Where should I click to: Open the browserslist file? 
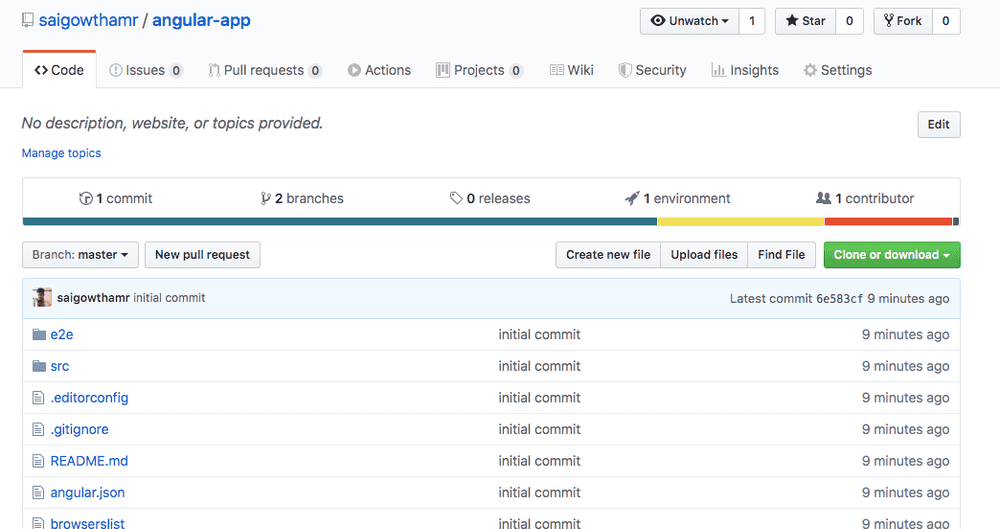[x=88, y=523]
